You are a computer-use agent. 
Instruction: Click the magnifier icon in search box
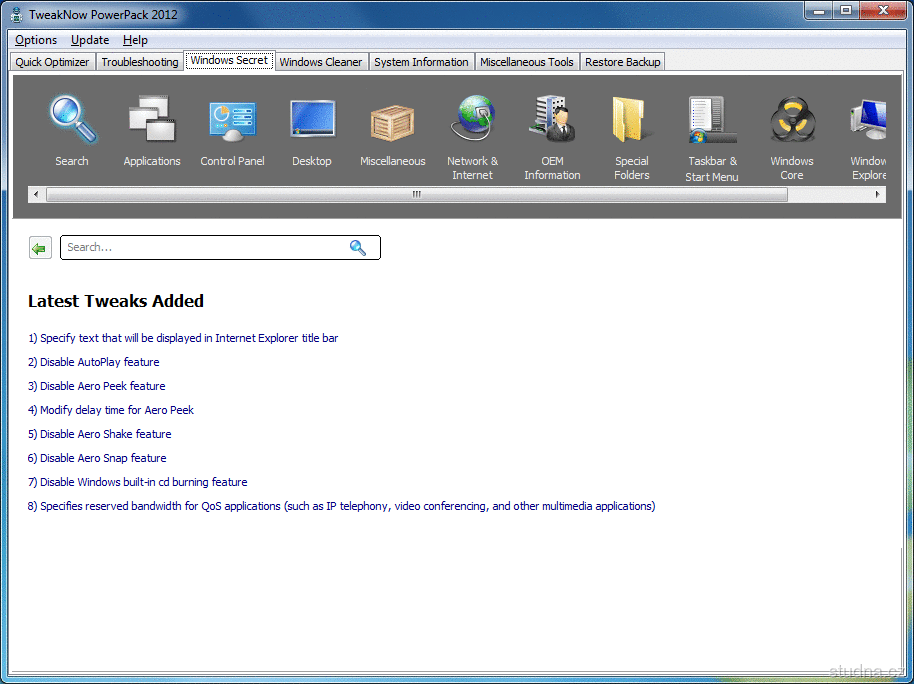click(x=358, y=248)
